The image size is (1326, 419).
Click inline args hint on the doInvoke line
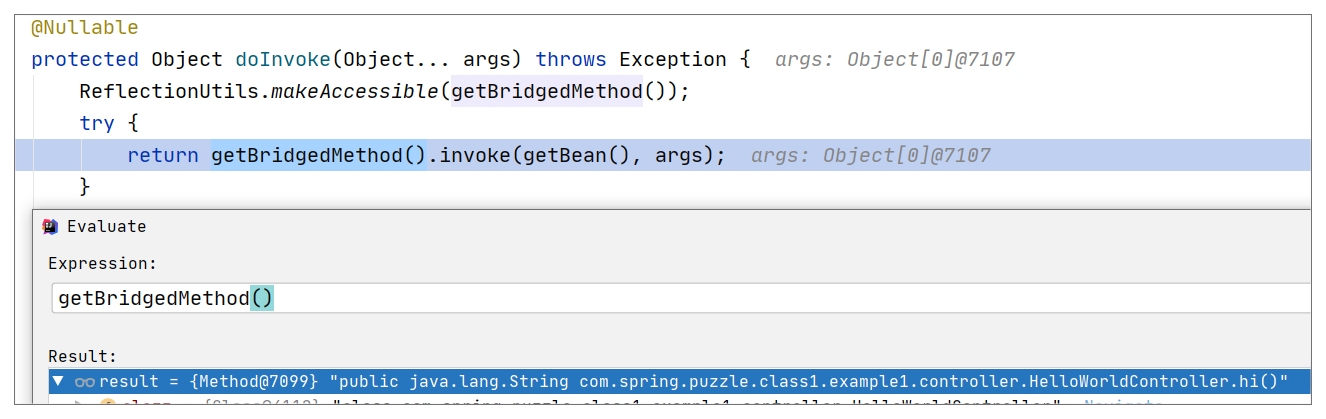[893, 60]
